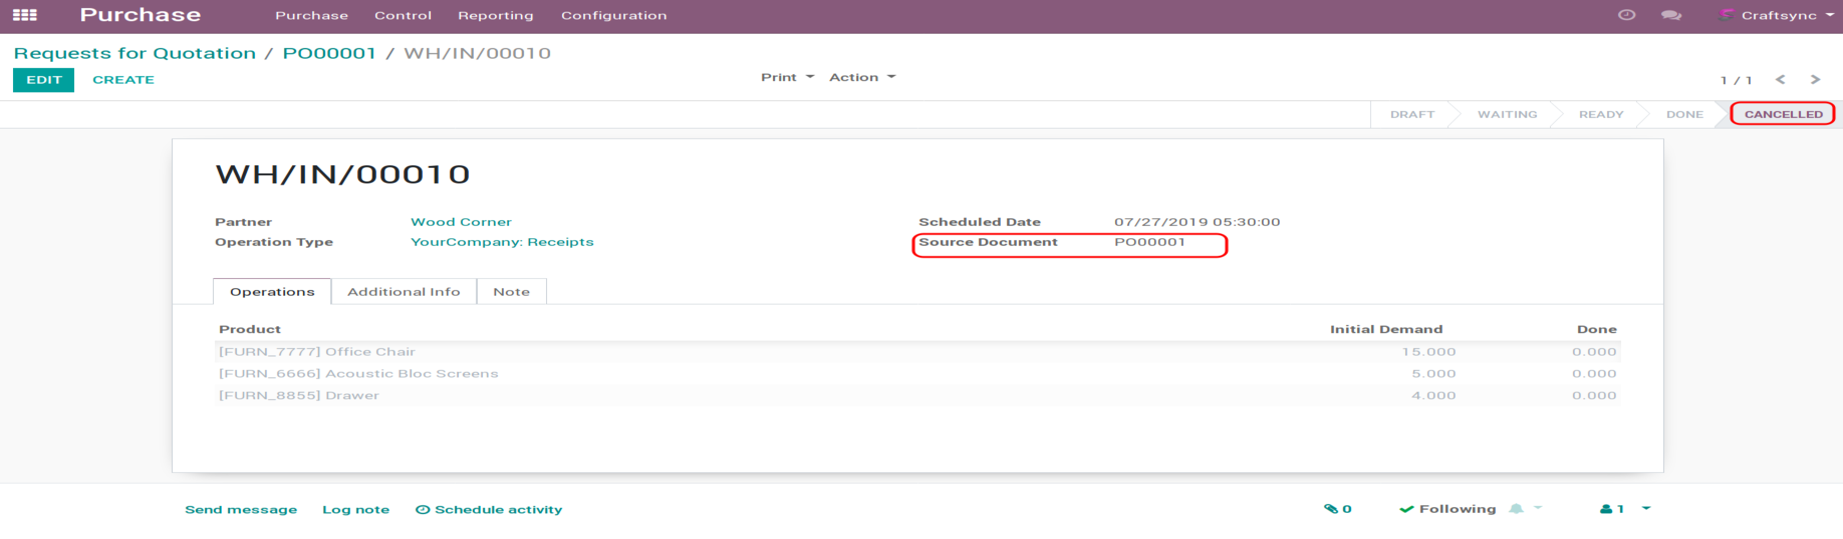Switch to the Note tab
This screenshot has width=1843, height=539.
pyautogui.click(x=511, y=292)
